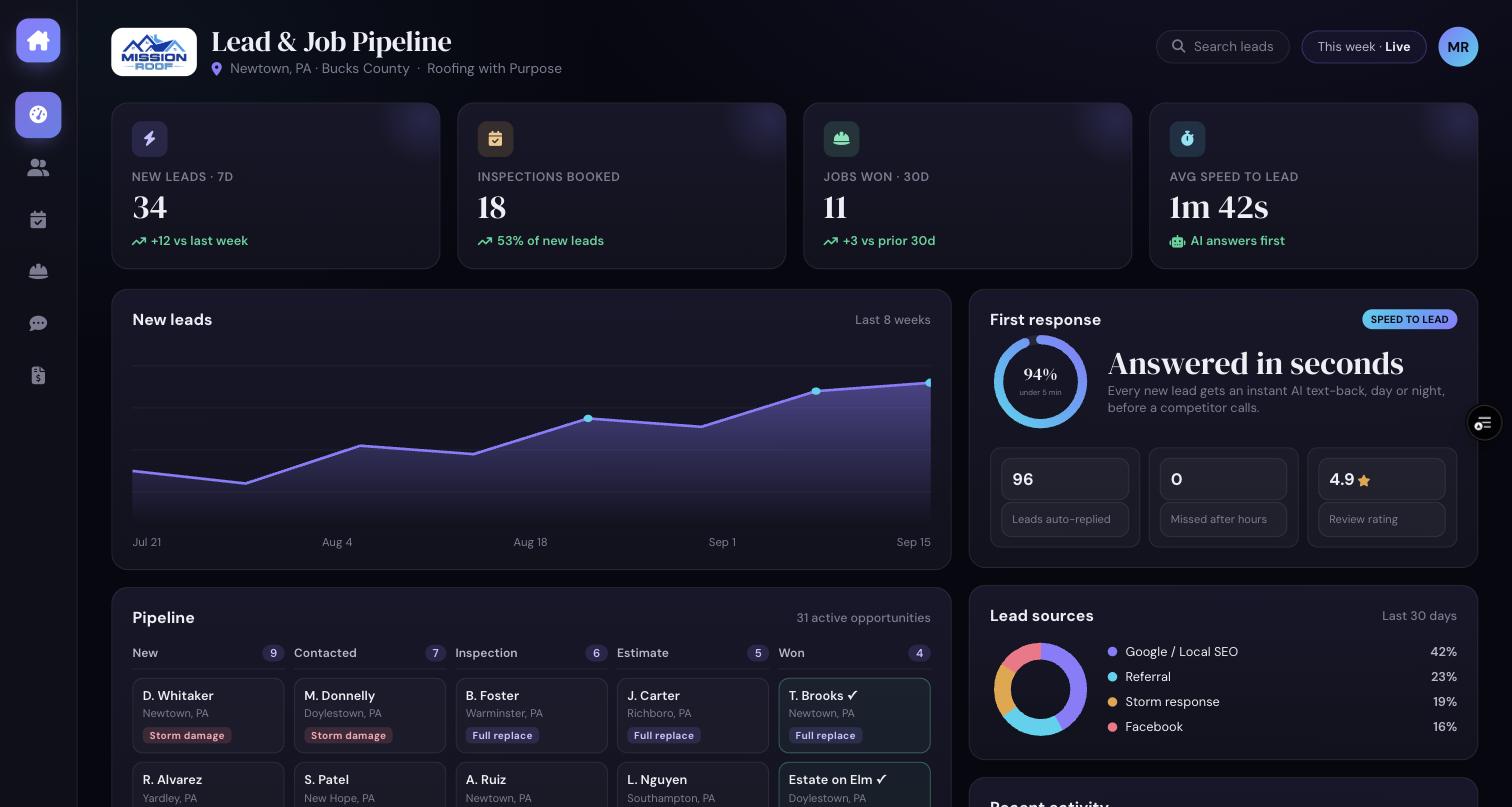This screenshot has width=1512, height=807.
Task: Click the 34 new leads value
Action: tap(150, 208)
